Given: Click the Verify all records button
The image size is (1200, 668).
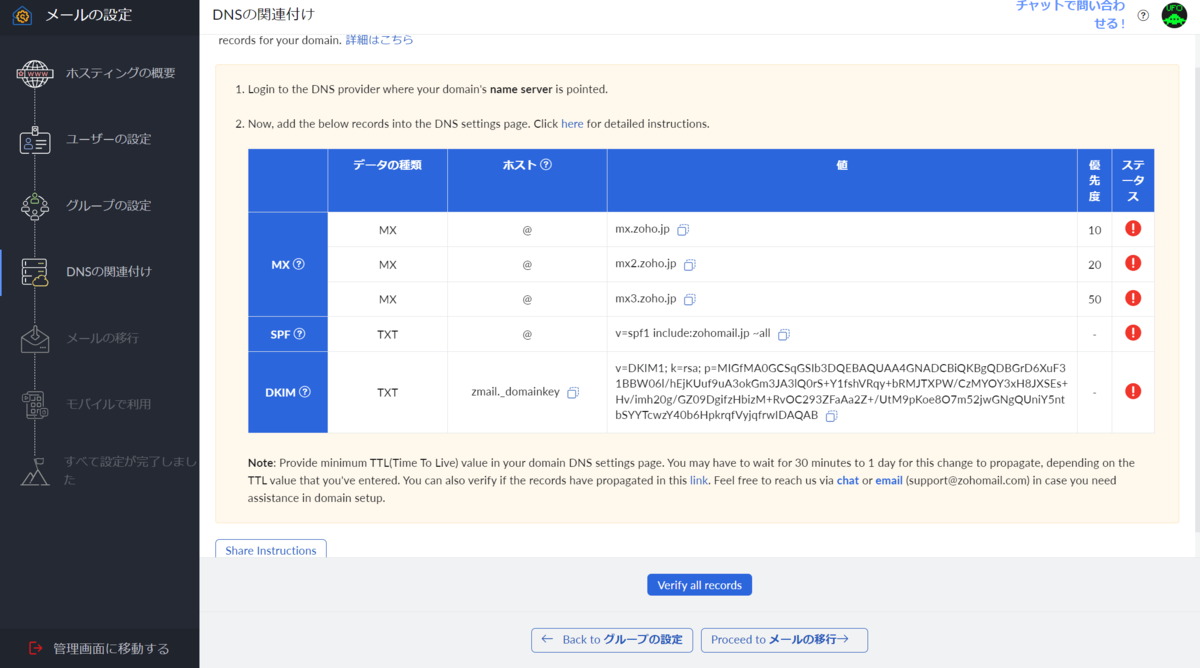Looking at the screenshot, I should click(699, 585).
